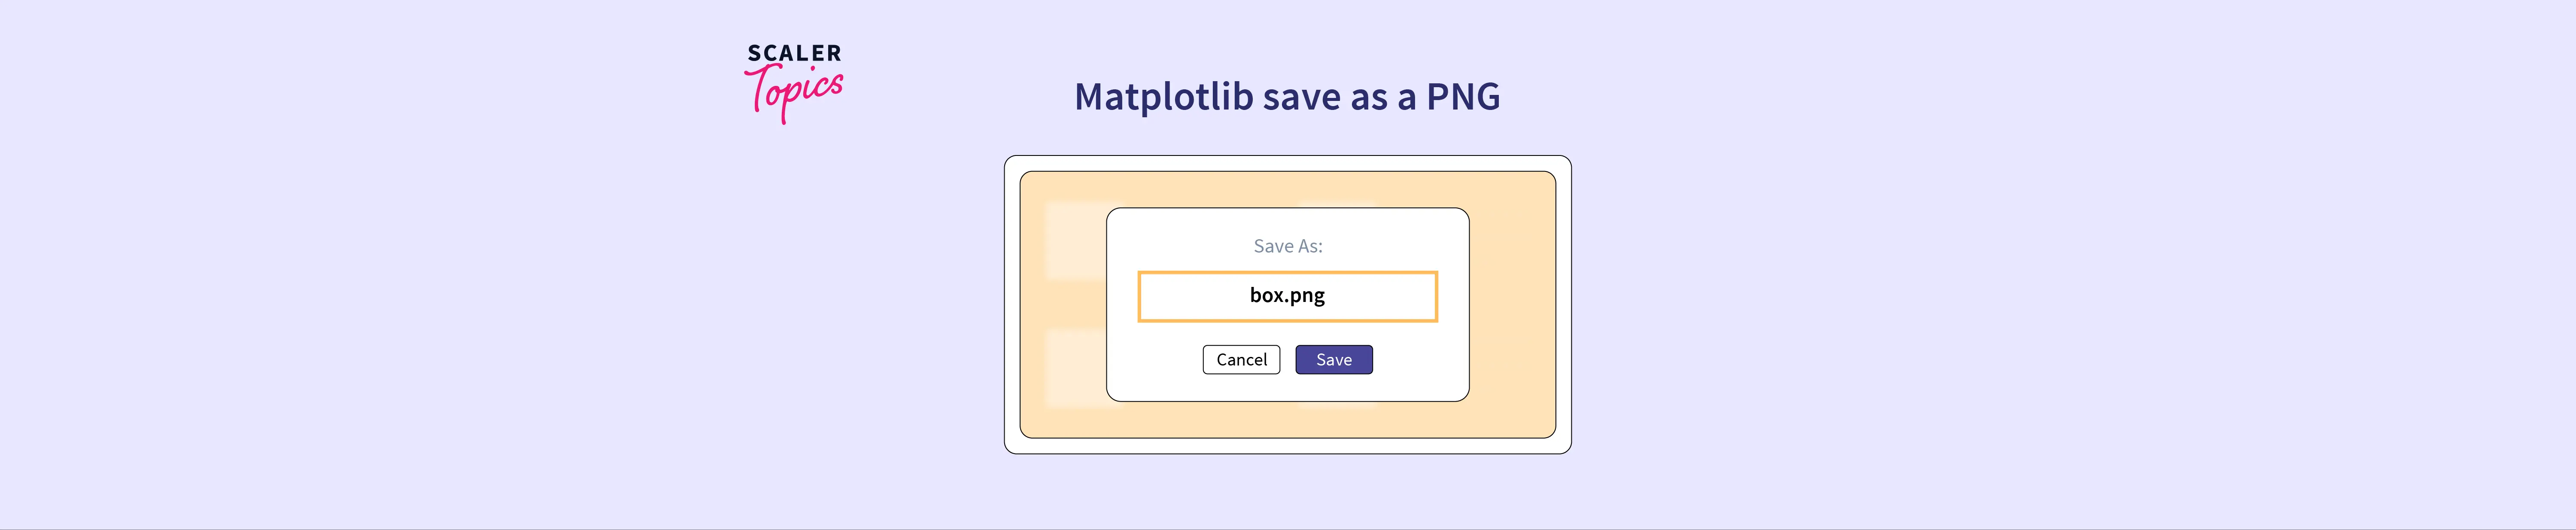Click the Save button in dialog
The width and height of the screenshot is (2576, 530).
1333,360
